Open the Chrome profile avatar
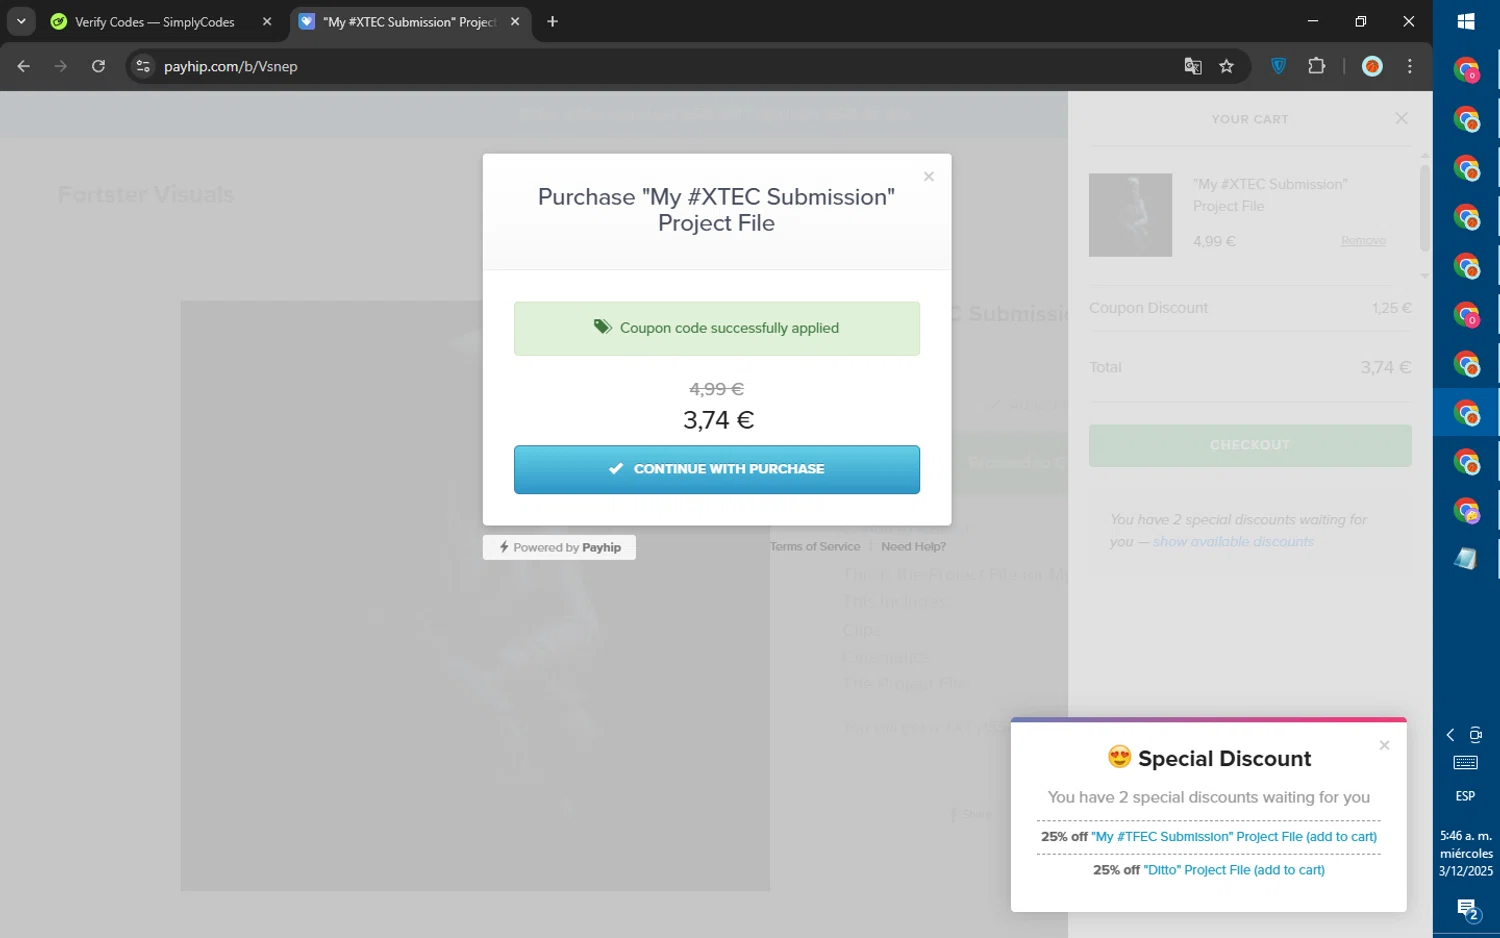Viewport: 1500px width, 938px height. coord(1372,66)
